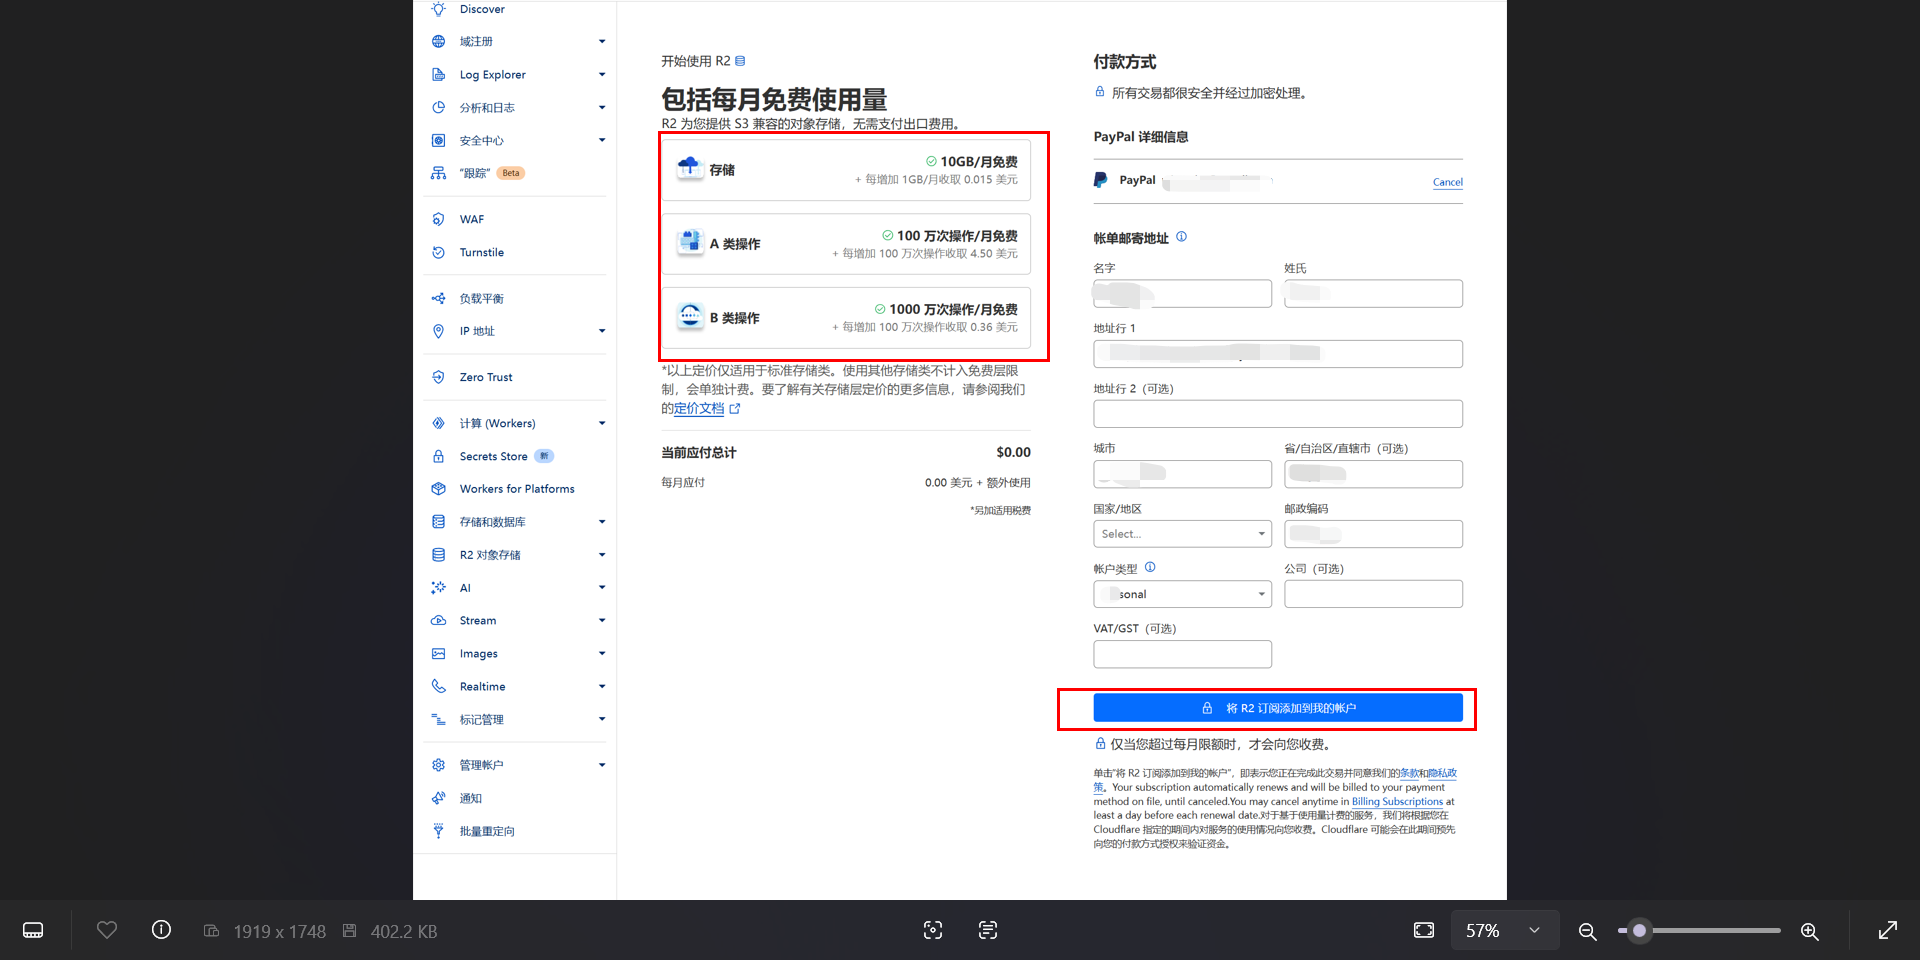Image resolution: width=1920 pixels, height=960 pixels.
Task: Expand the 存储和数据库 sidebar arrow
Action: tap(602, 522)
